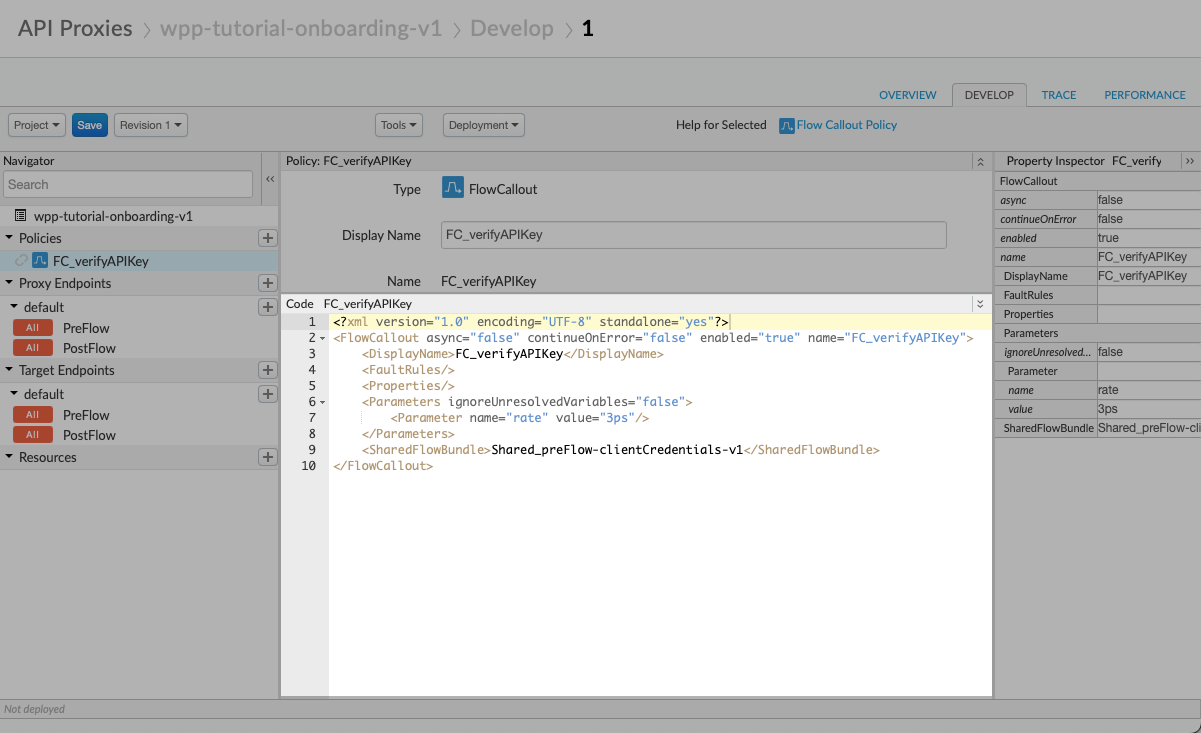Collapse the Property Inspector panel
This screenshot has height=733, width=1201.
pos(1189,161)
